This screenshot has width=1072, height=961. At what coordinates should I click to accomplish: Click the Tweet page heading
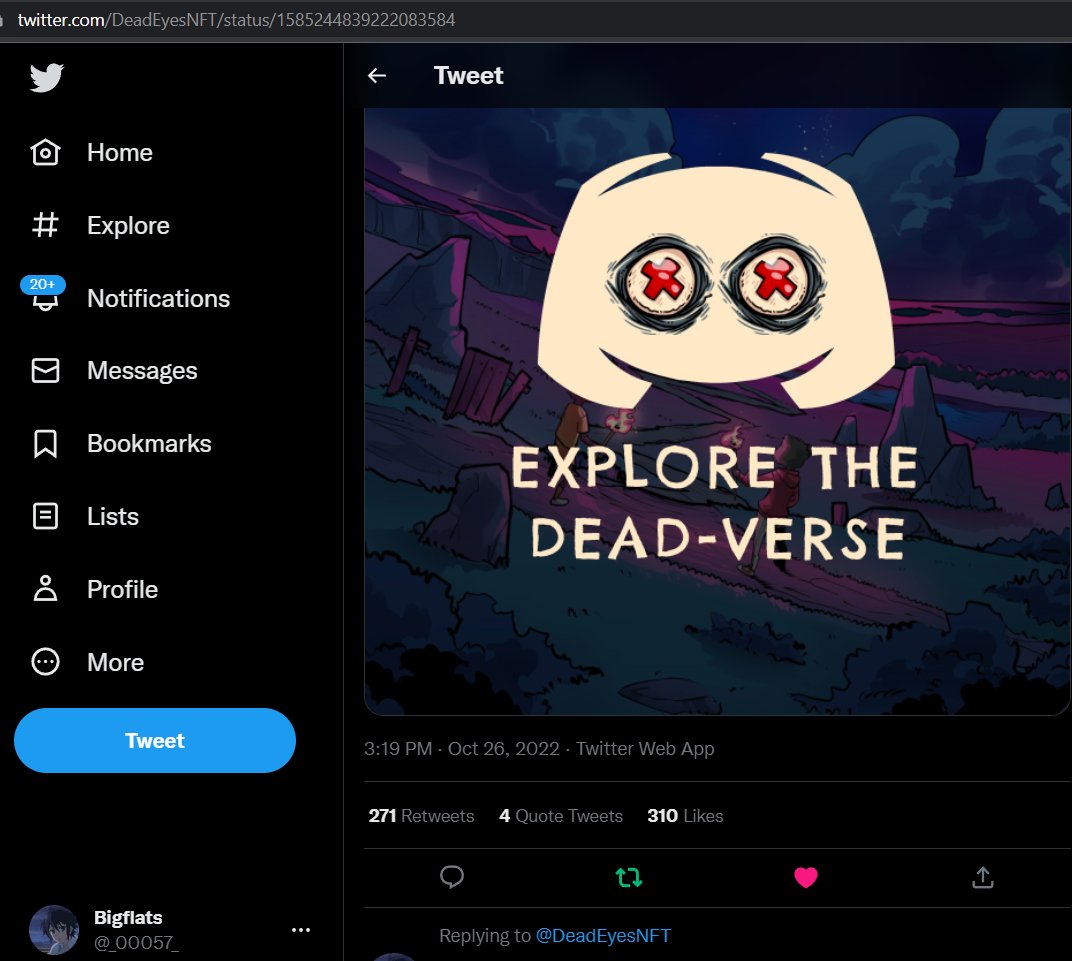pyautogui.click(x=468, y=75)
